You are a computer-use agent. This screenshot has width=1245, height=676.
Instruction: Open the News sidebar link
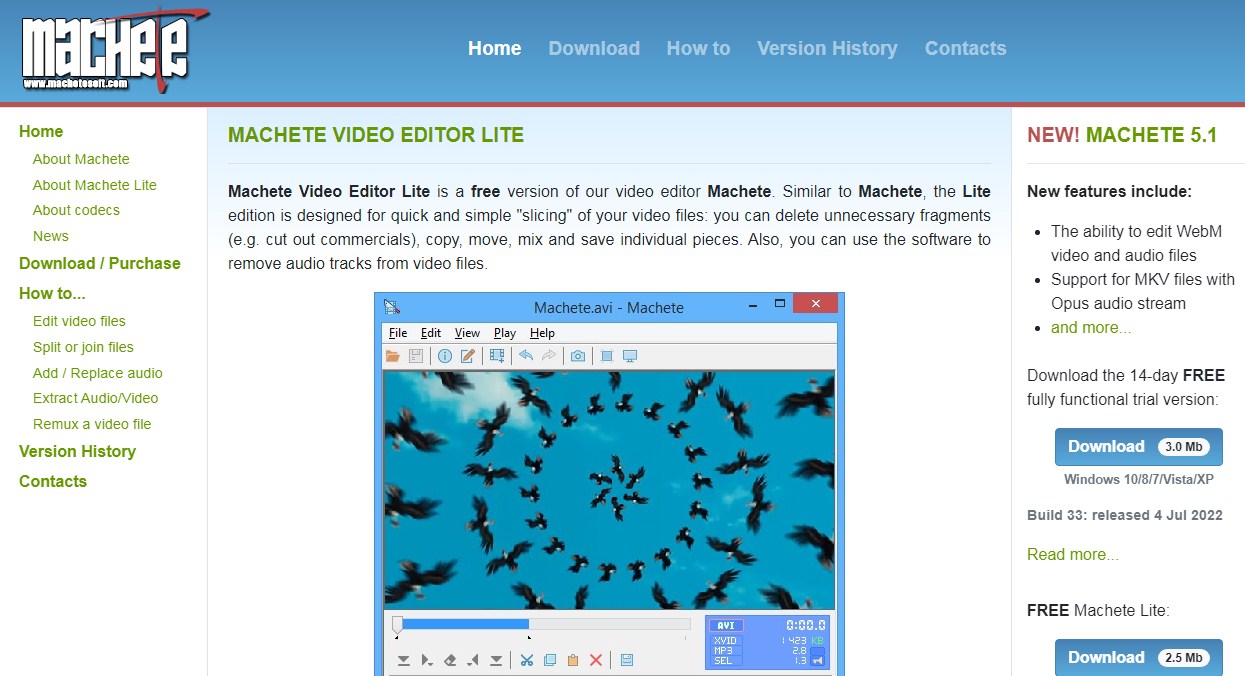[51, 236]
